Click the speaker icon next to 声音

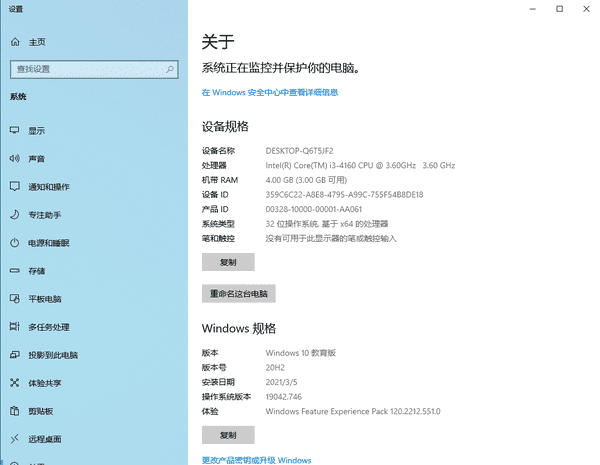click(x=15, y=158)
